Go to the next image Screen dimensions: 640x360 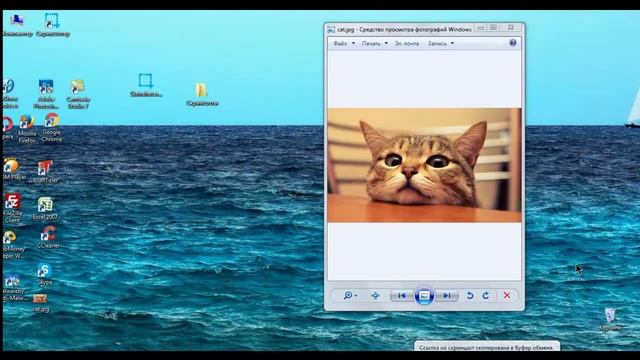point(447,295)
